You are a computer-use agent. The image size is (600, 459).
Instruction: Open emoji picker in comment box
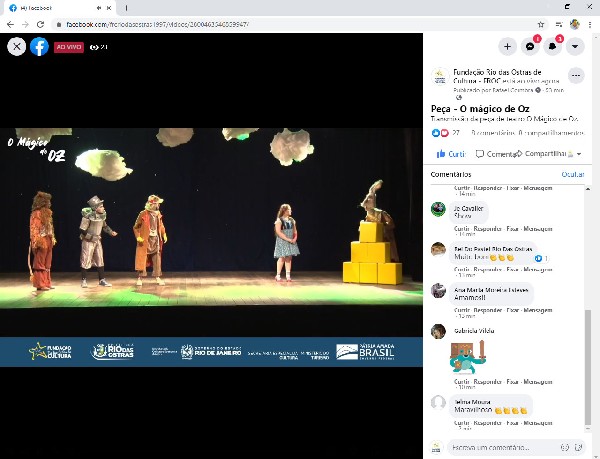pyautogui.click(x=565, y=447)
